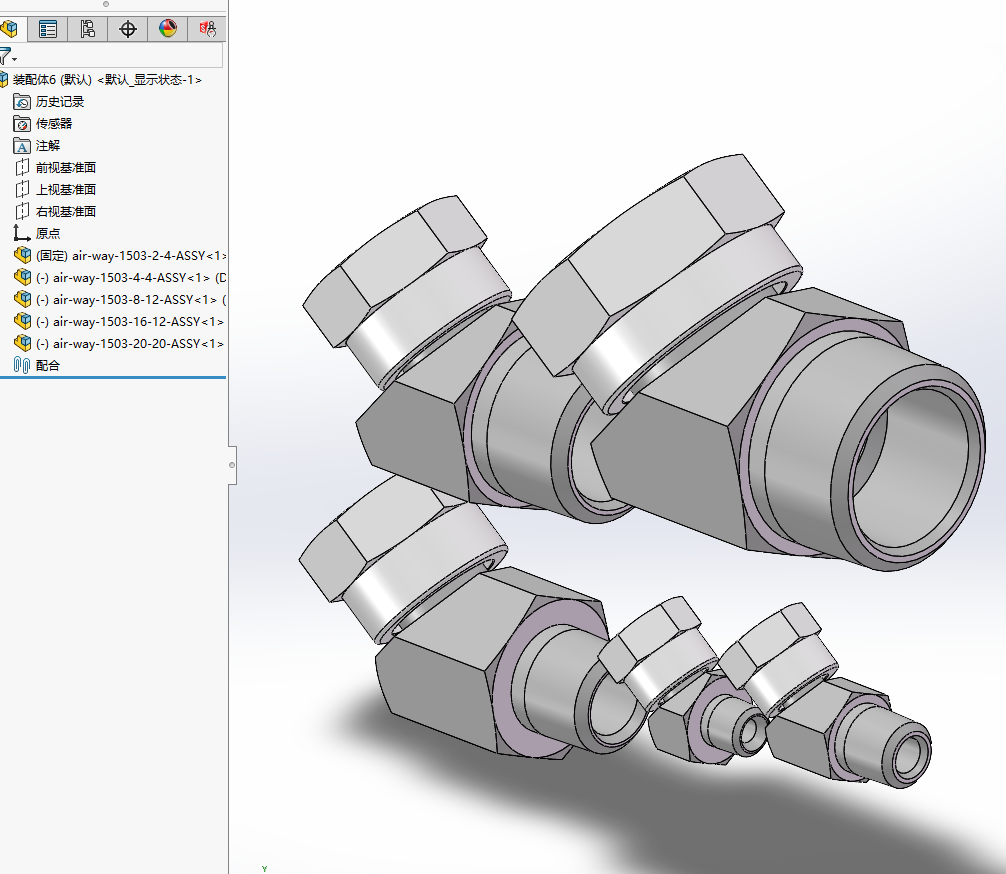This screenshot has width=1006, height=874.
Task: Open the last manager tab with red icon
Action: coord(207,29)
